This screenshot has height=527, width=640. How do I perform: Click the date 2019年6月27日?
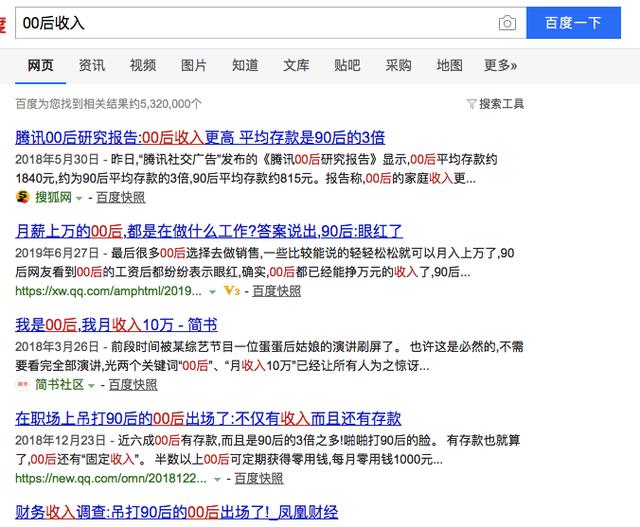pyautogui.click(x=57, y=253)
